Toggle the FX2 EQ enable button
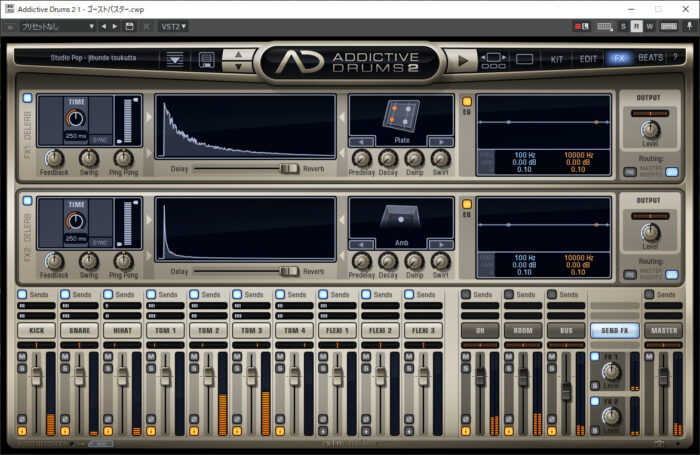 coord(467,204)
